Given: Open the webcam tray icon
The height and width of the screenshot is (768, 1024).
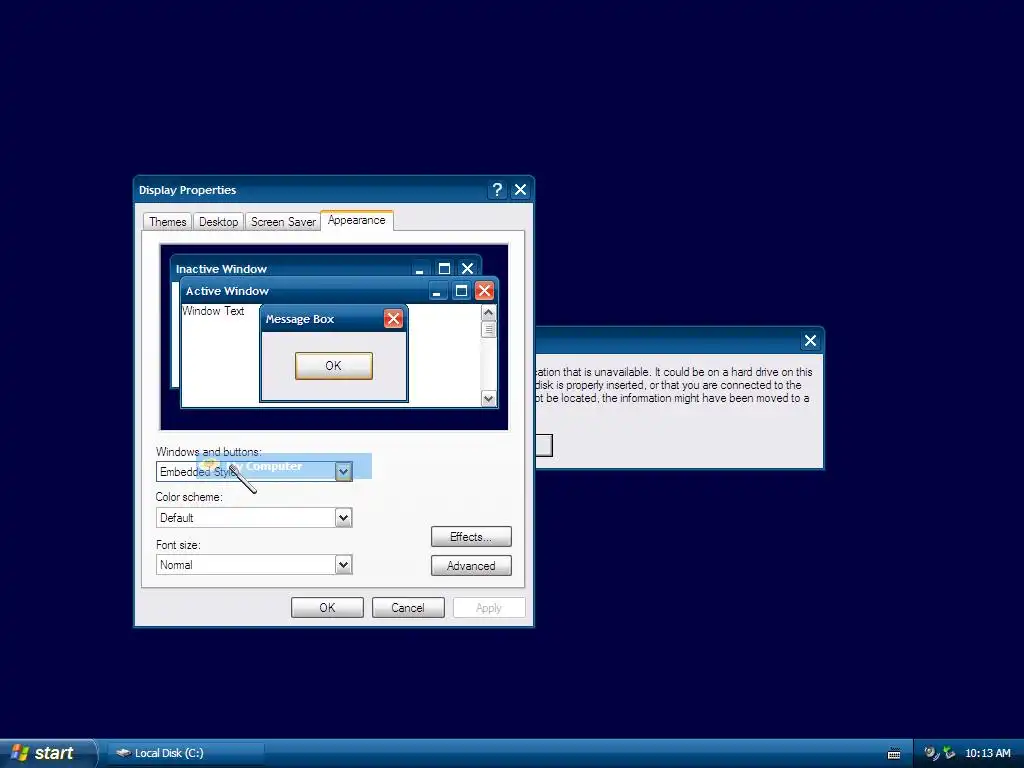Looking at the screenshot, I should [931, 753].
